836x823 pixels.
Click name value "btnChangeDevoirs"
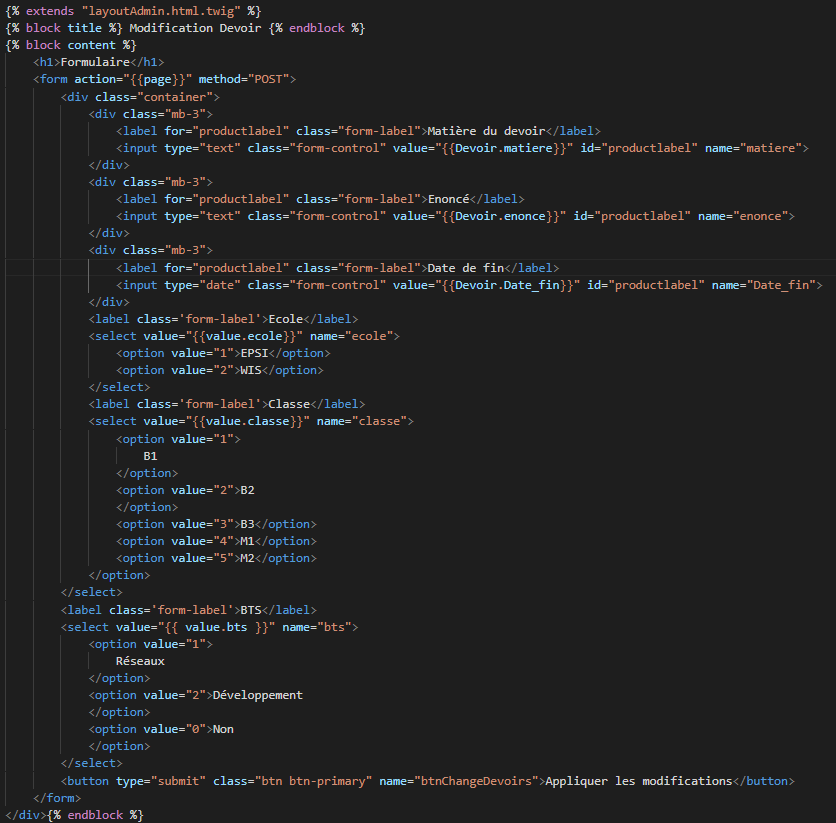[x=476, y=781]
